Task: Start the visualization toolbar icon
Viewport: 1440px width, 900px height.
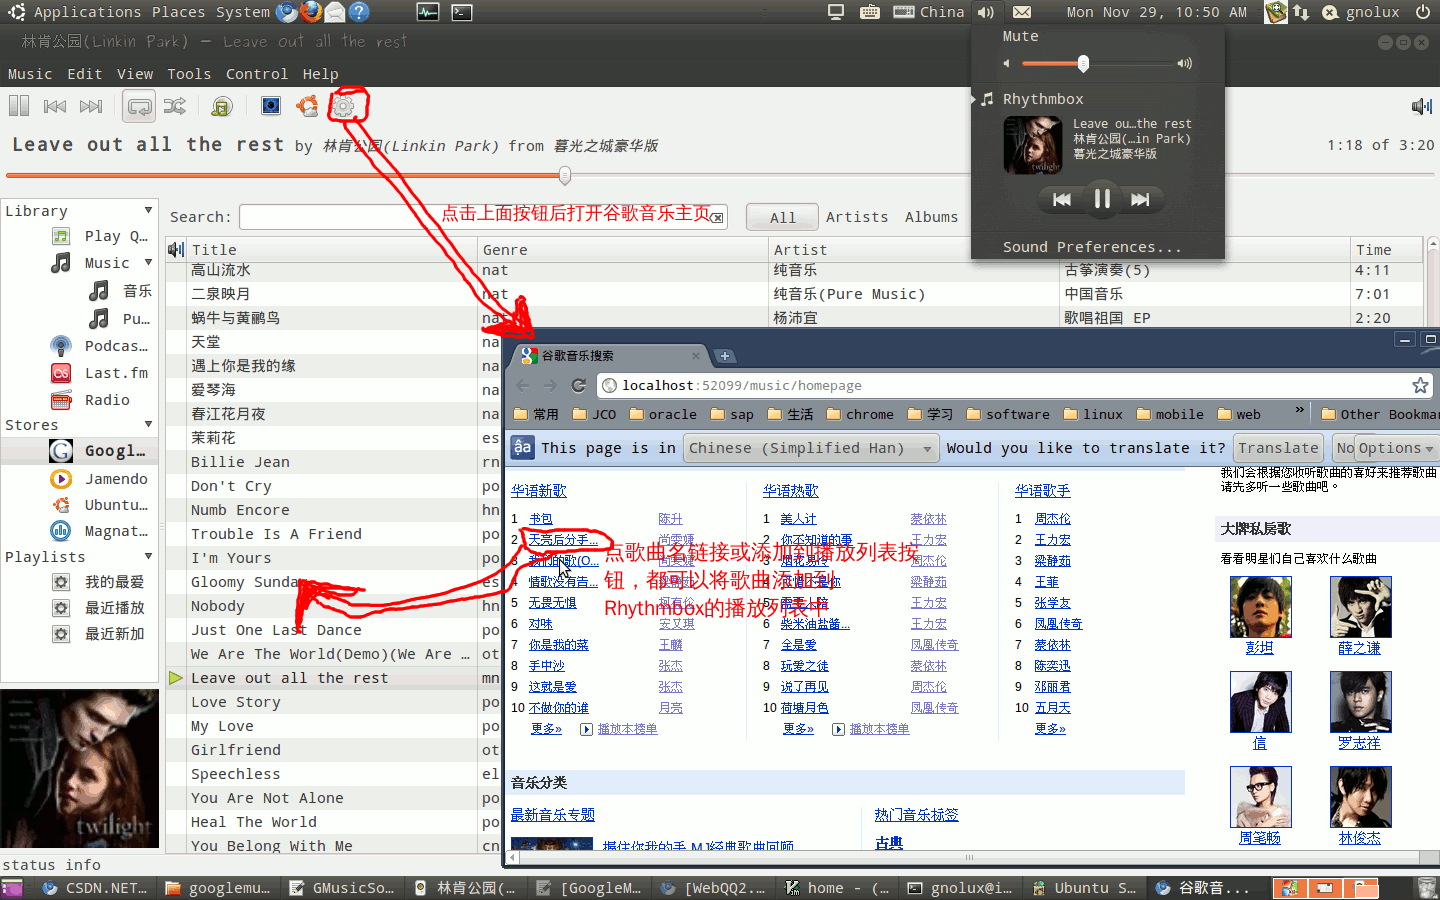Action: pos(270,106)
